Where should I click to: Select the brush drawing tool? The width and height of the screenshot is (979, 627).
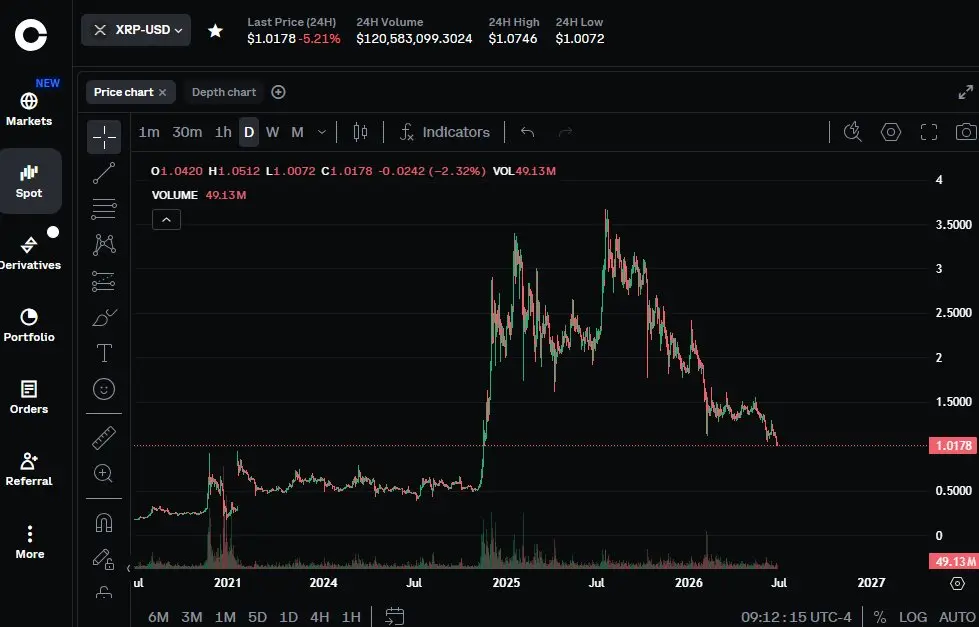point(104,317)
